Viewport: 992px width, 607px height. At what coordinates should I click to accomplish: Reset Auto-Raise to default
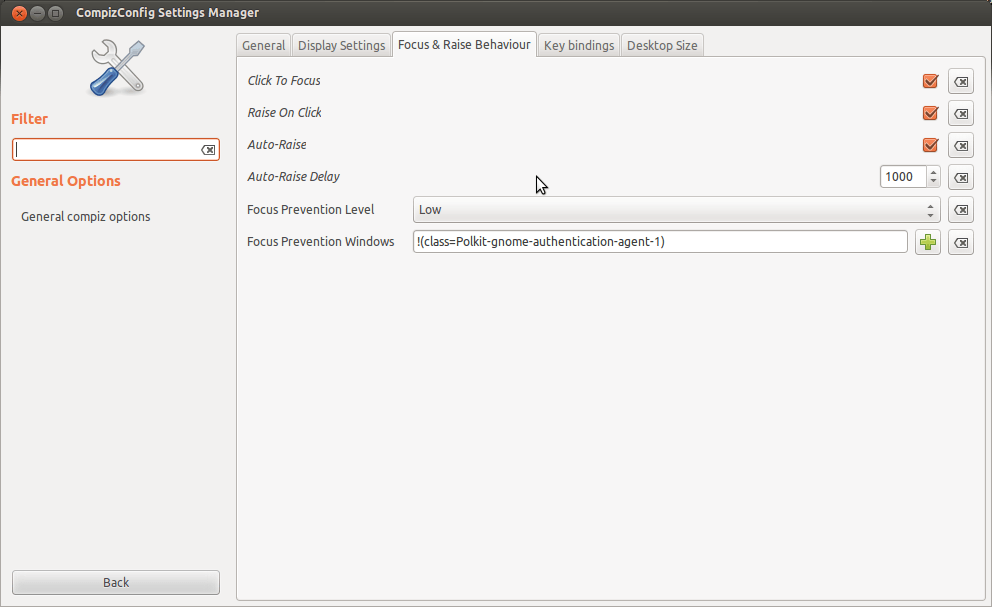(x=960, y=146)
